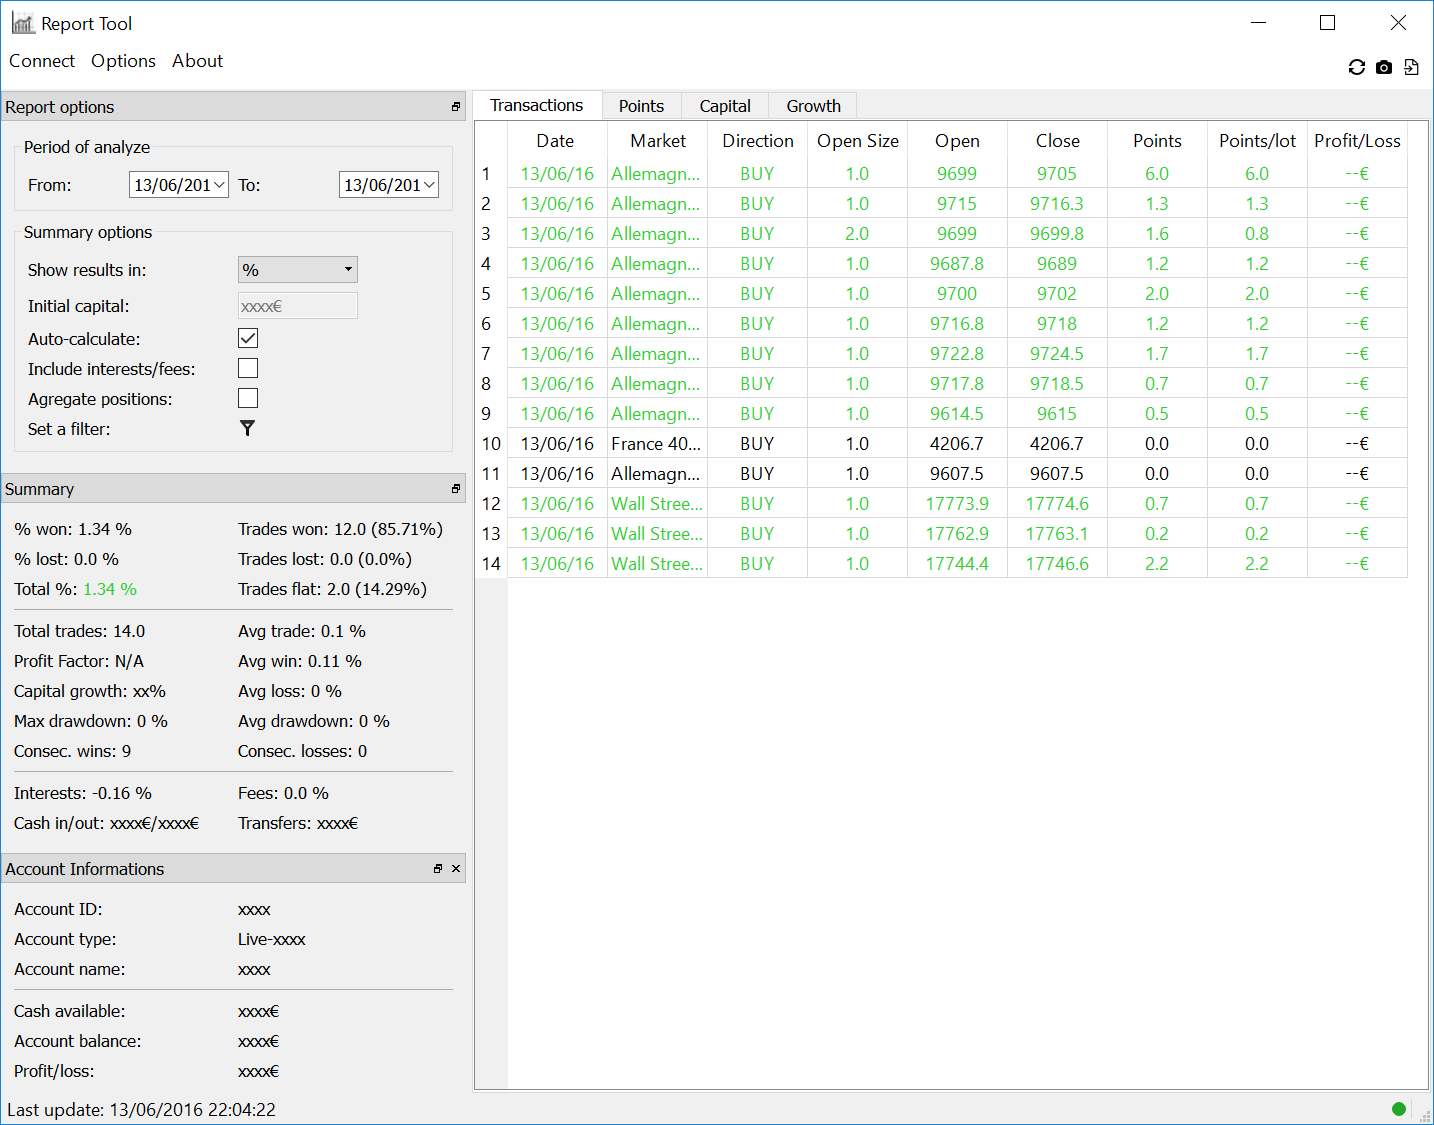Screen dimensions: 1434x1125
Task: Close the Account Informations panel
Action: coord(456,869)
